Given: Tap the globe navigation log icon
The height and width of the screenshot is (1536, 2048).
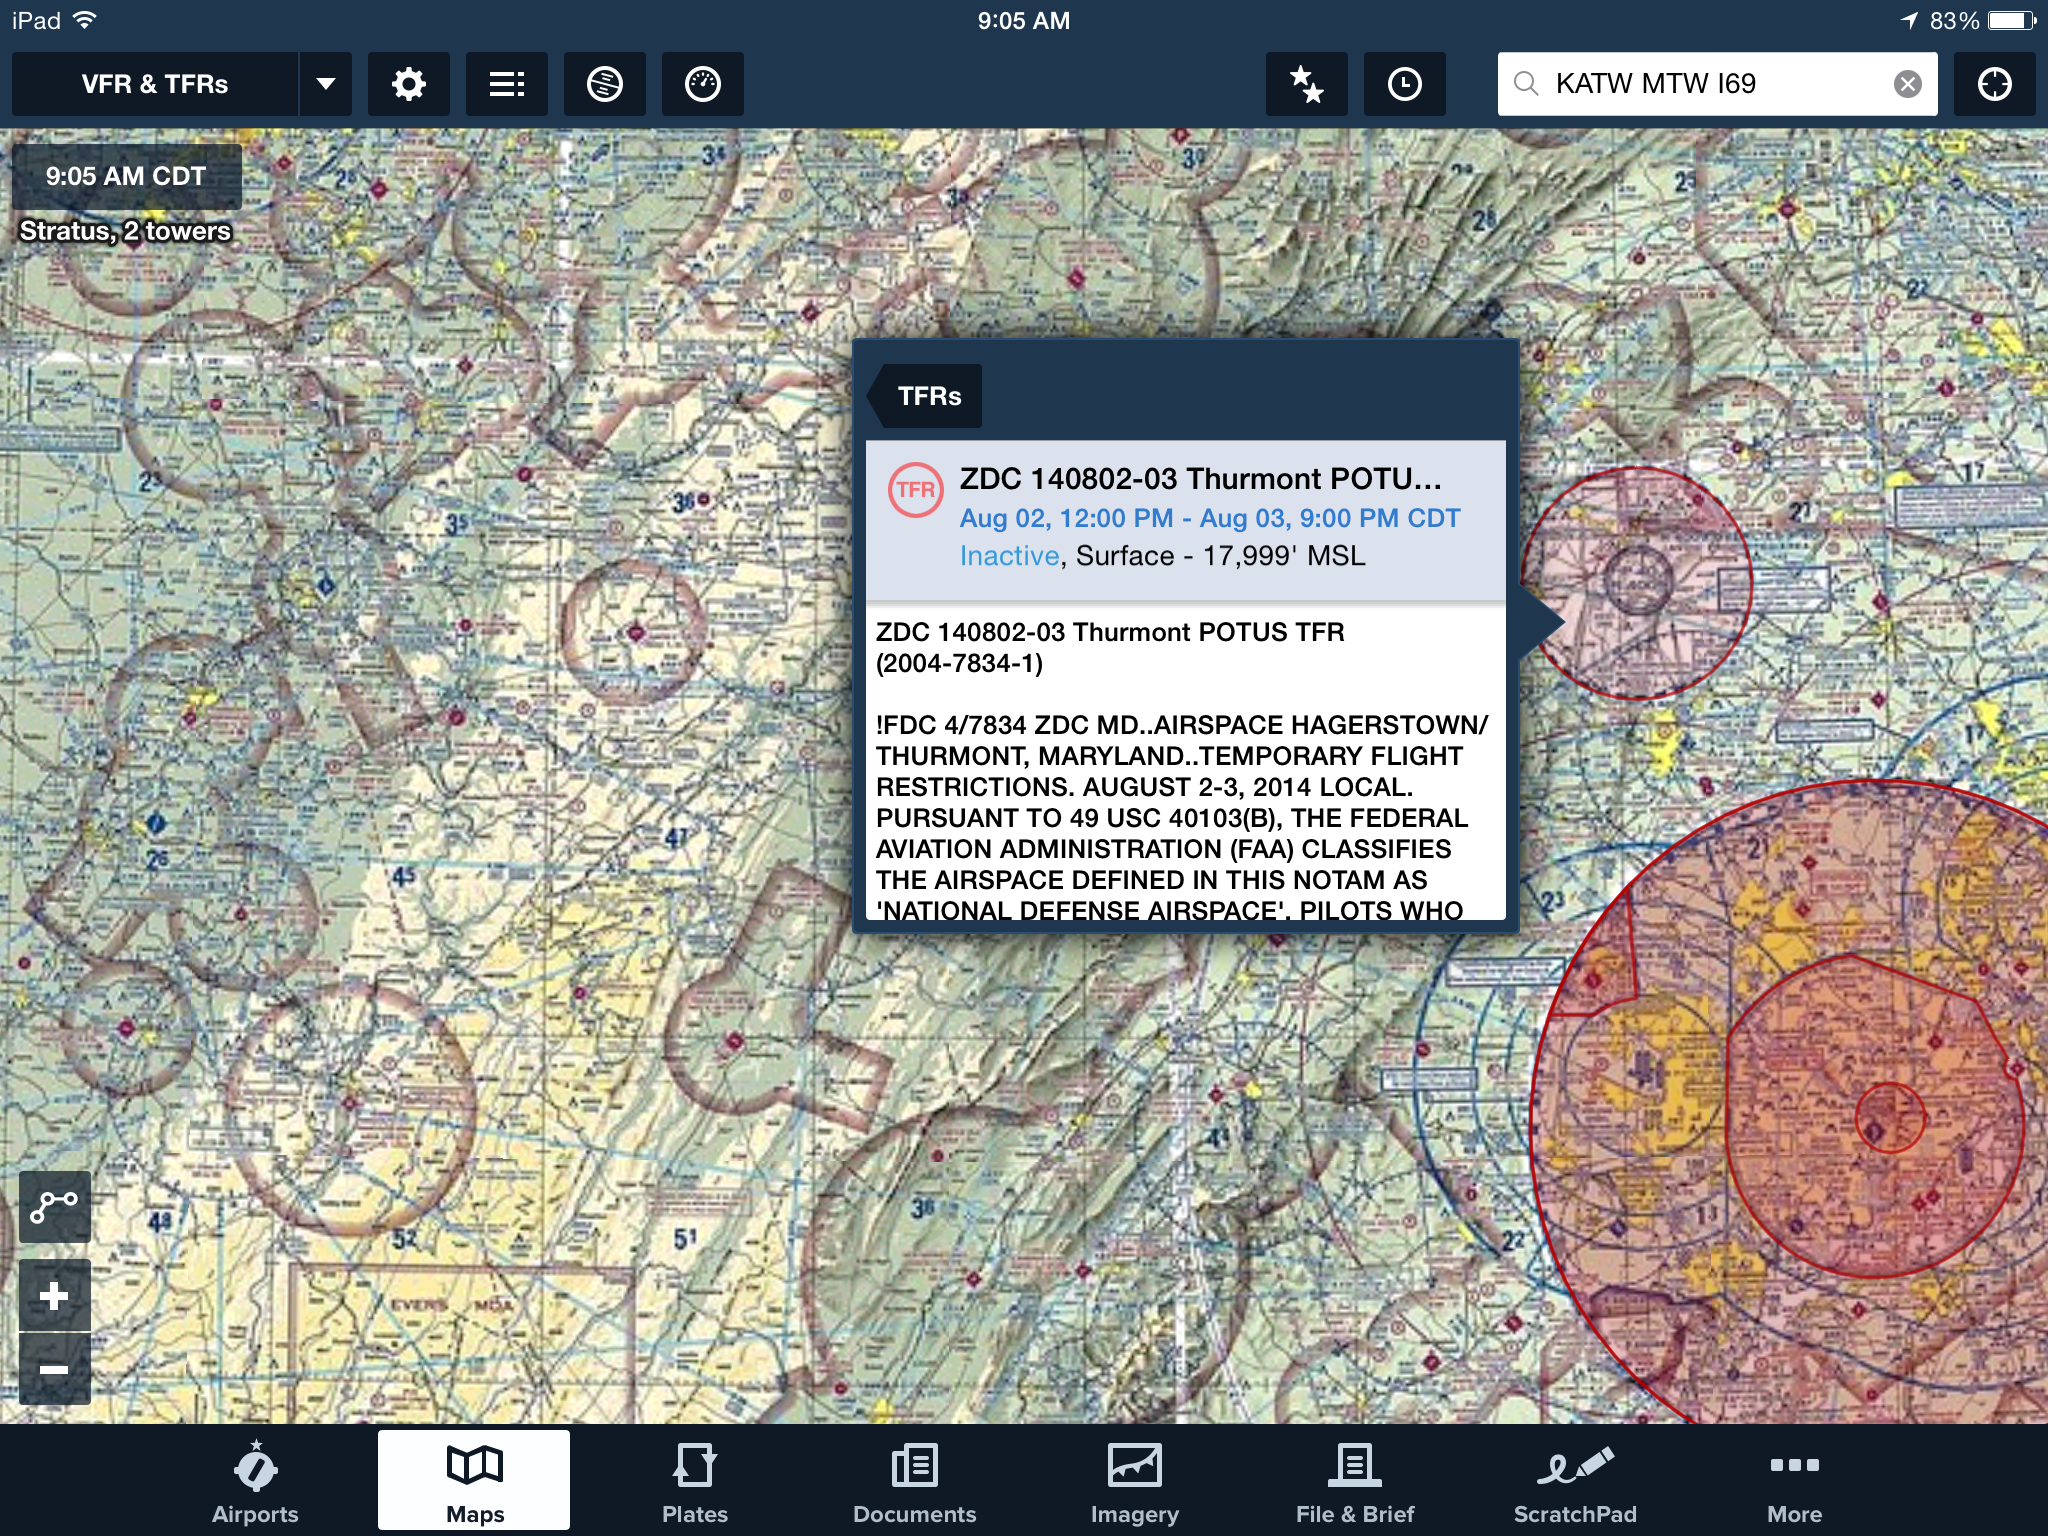Looking at the screenshot, I should 604,84.
